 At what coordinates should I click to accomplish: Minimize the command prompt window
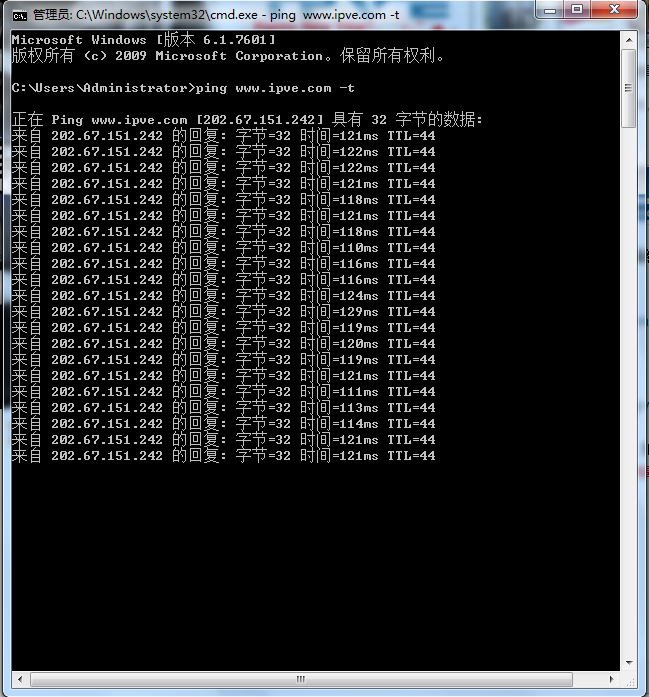[x=550, y=10]
